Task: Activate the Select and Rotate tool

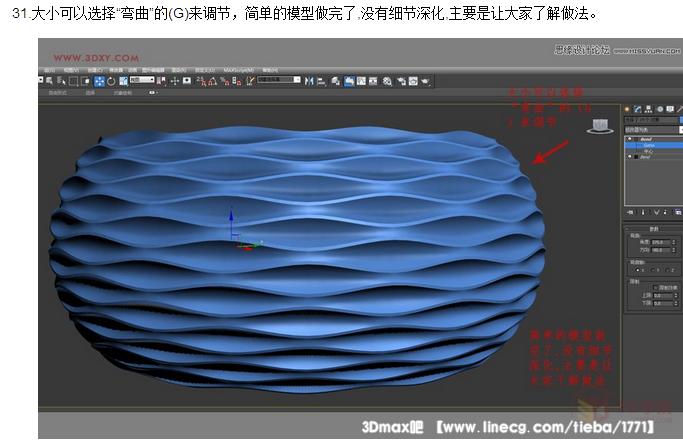Action: tap(111, 81)
